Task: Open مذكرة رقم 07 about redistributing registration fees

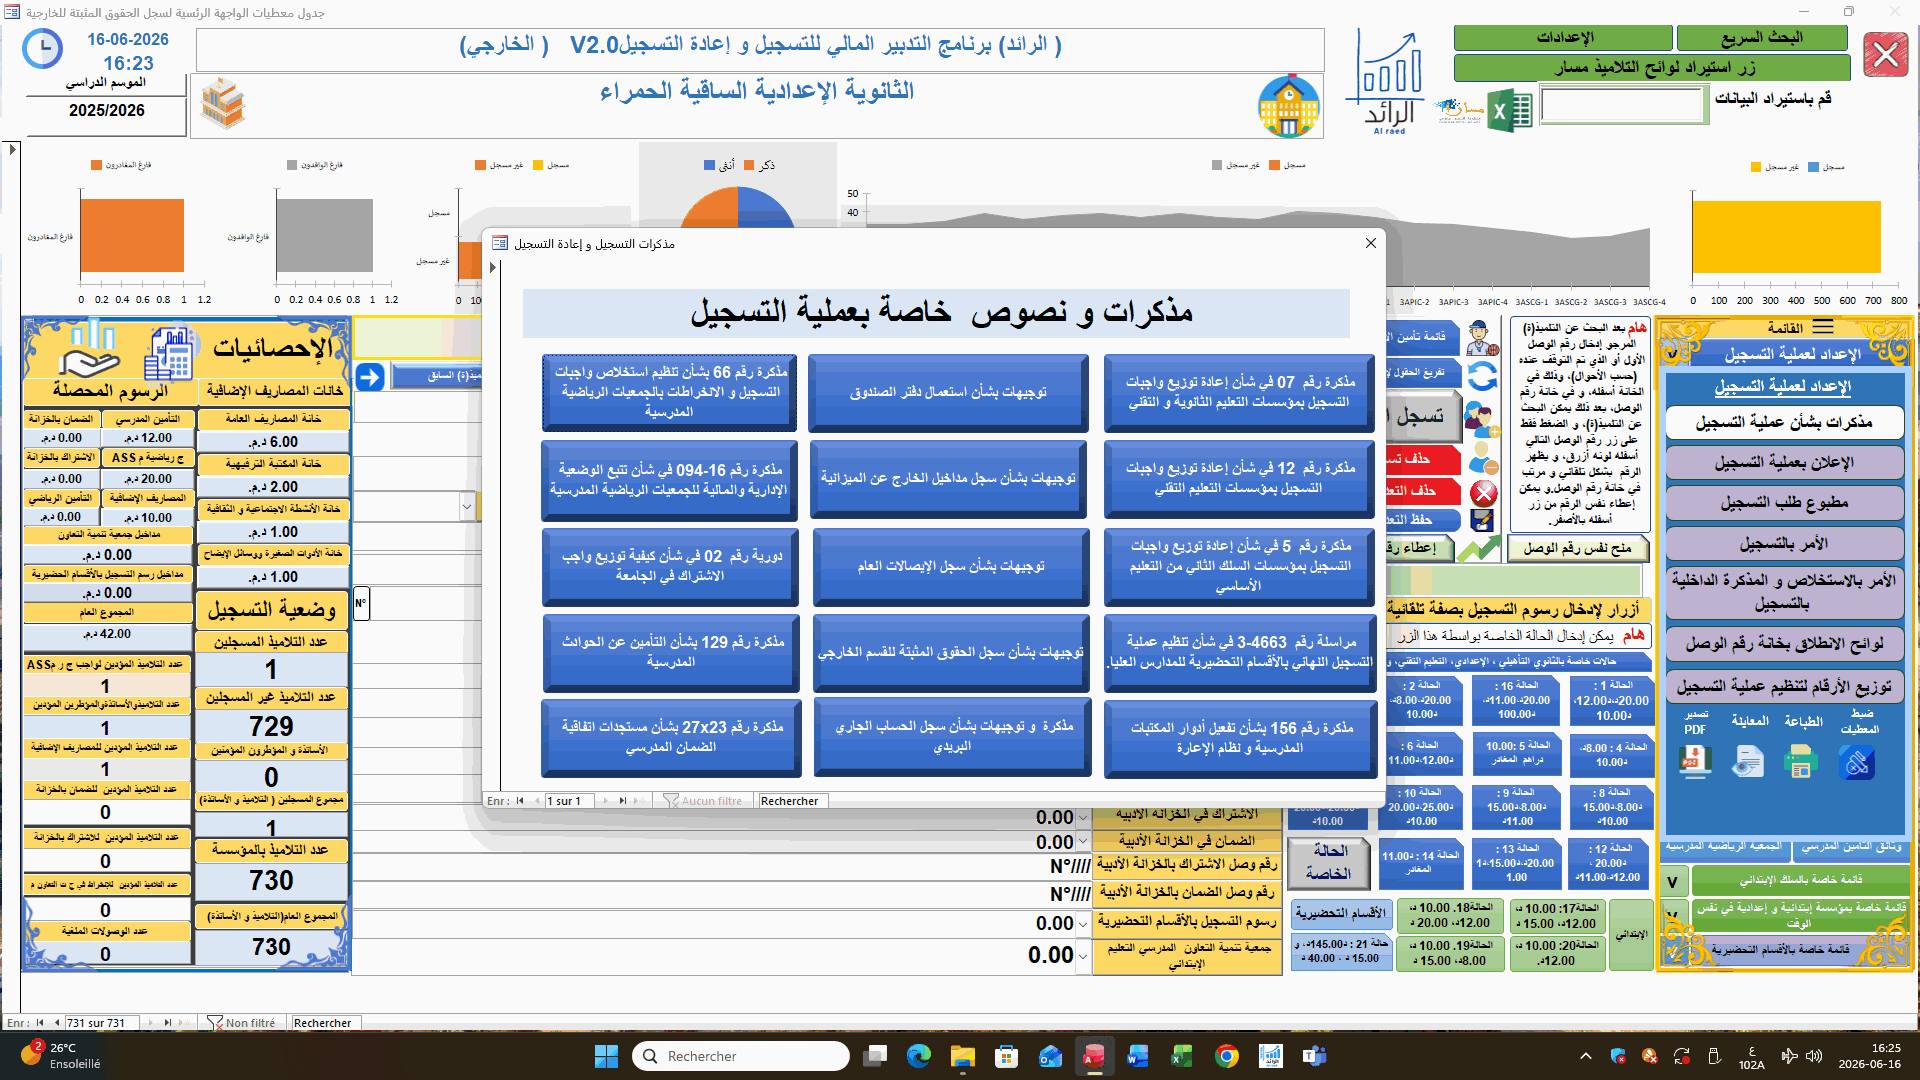Action: [x=1239, y=392]
